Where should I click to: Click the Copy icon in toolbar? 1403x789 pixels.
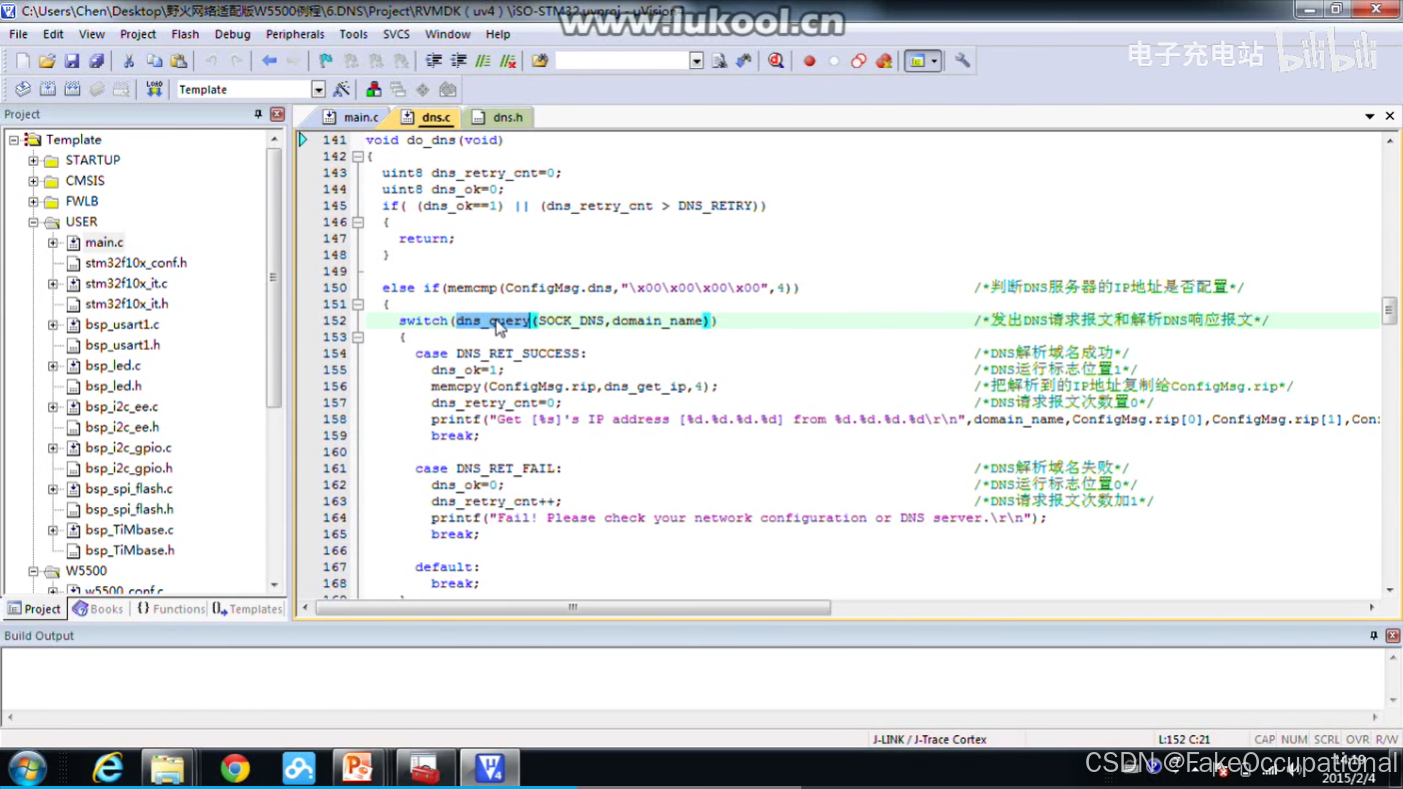pos(154,61)
